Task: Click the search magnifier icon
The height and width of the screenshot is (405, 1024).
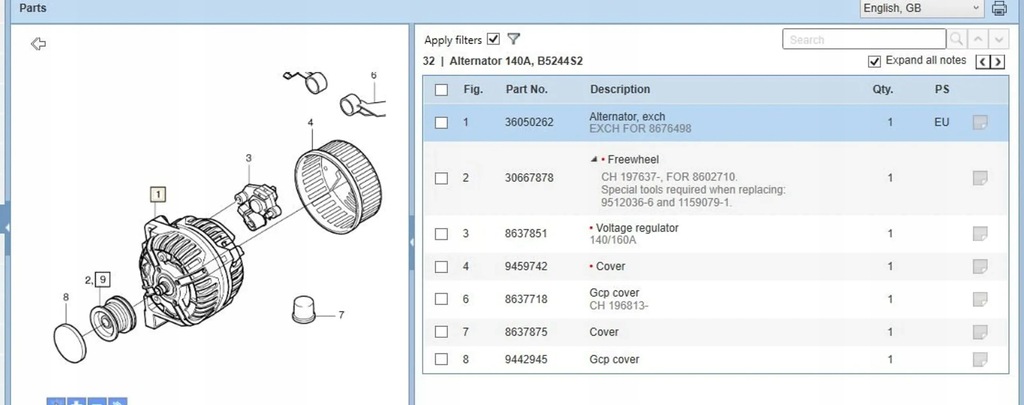Action: 957,39
